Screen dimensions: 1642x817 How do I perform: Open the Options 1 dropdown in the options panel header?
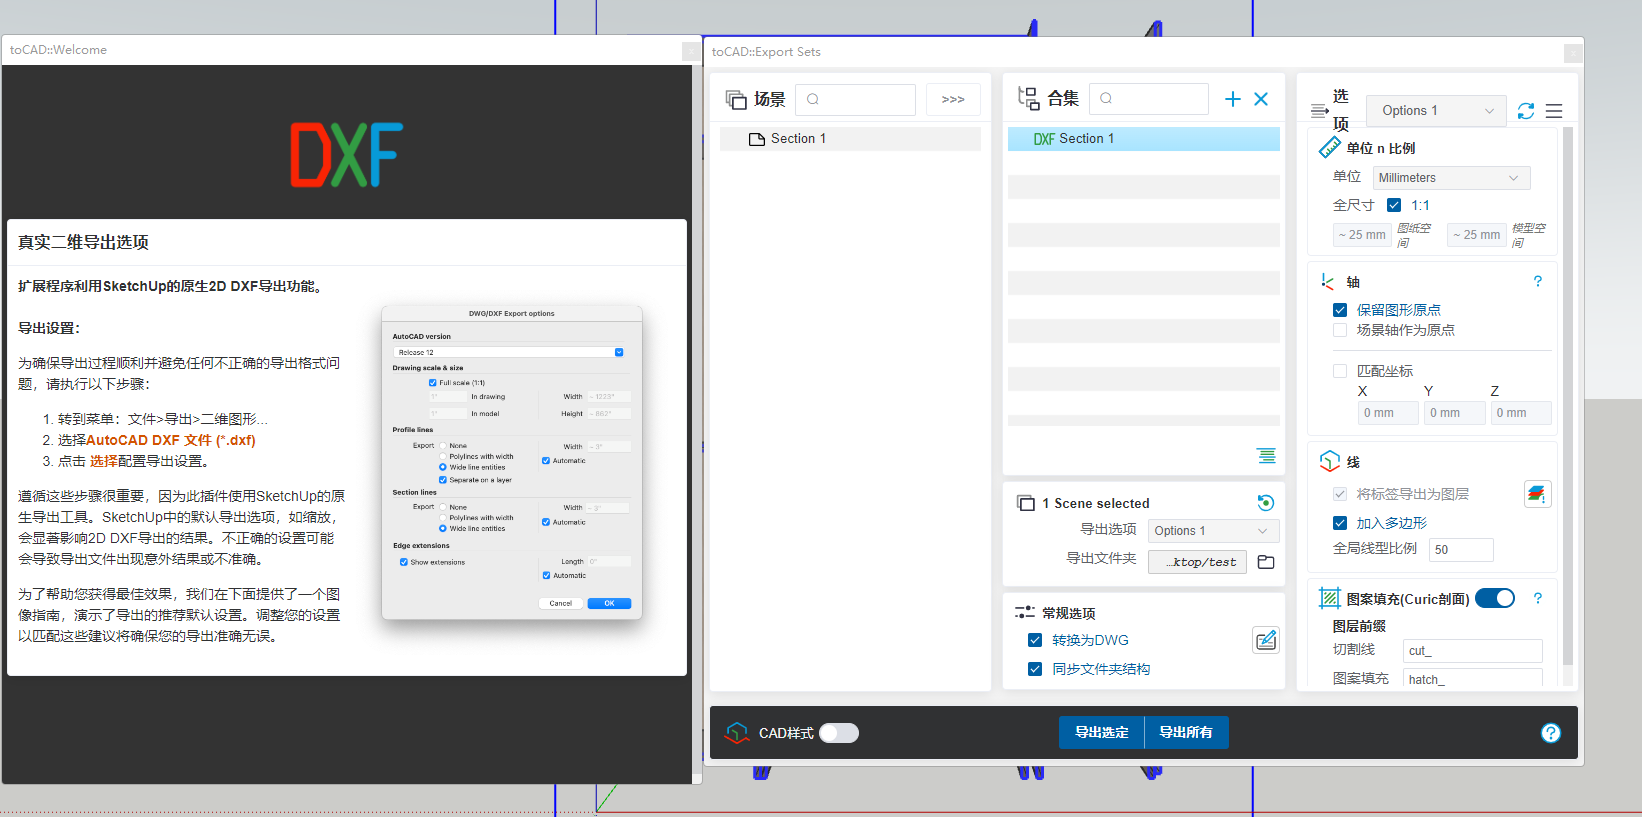1436,111
